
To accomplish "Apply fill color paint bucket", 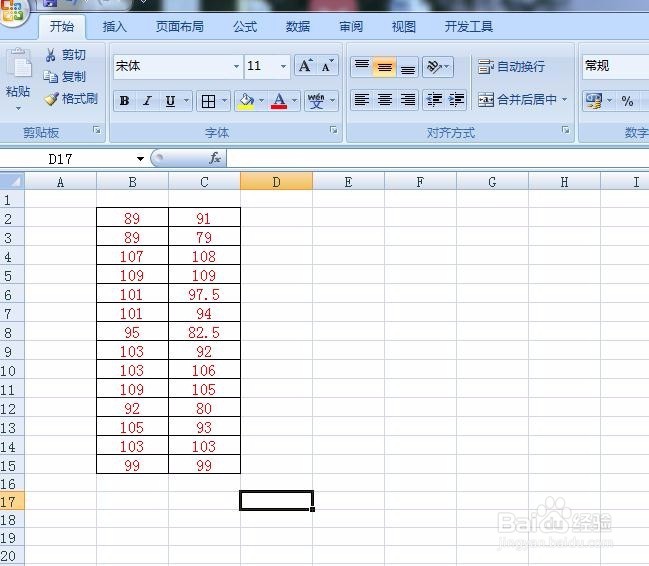I will pyautogui.click(x=246, y=101).
